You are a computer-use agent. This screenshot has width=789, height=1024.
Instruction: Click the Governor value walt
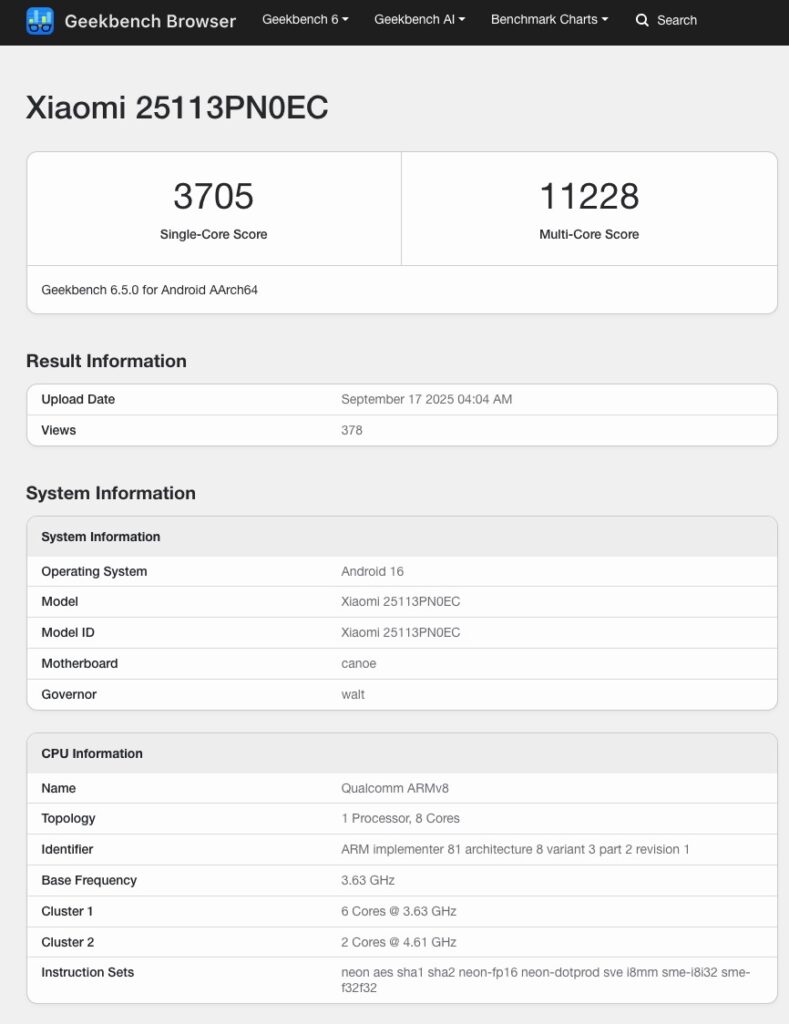tap(353, 694)
